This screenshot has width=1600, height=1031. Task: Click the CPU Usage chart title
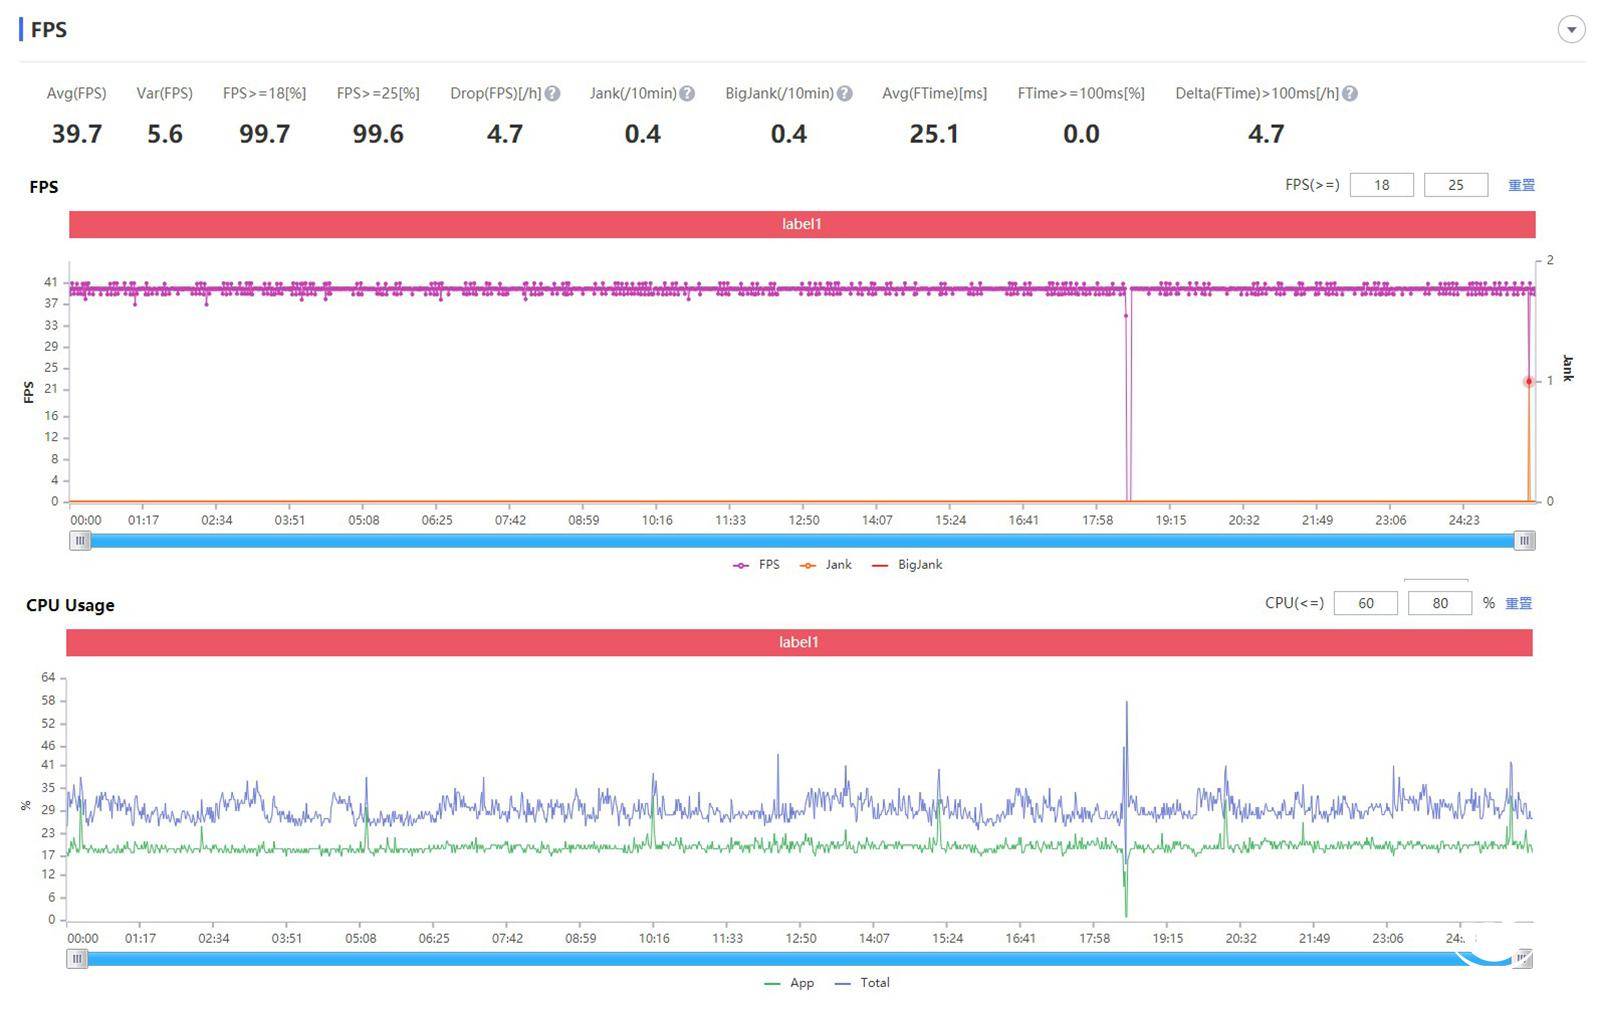70,605
